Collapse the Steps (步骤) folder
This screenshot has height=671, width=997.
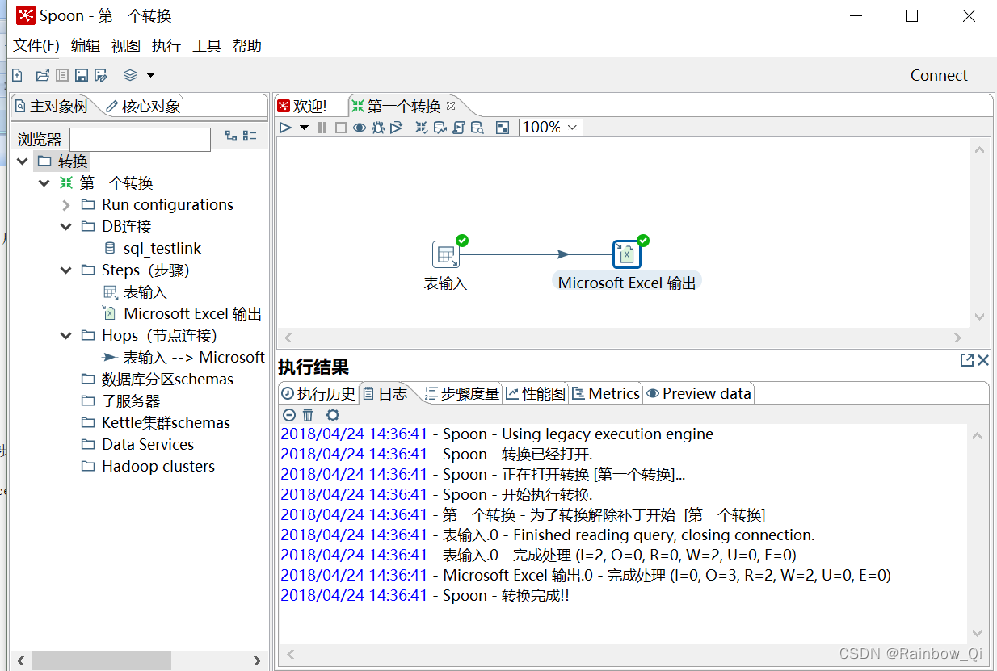click(x=65, y=270)
